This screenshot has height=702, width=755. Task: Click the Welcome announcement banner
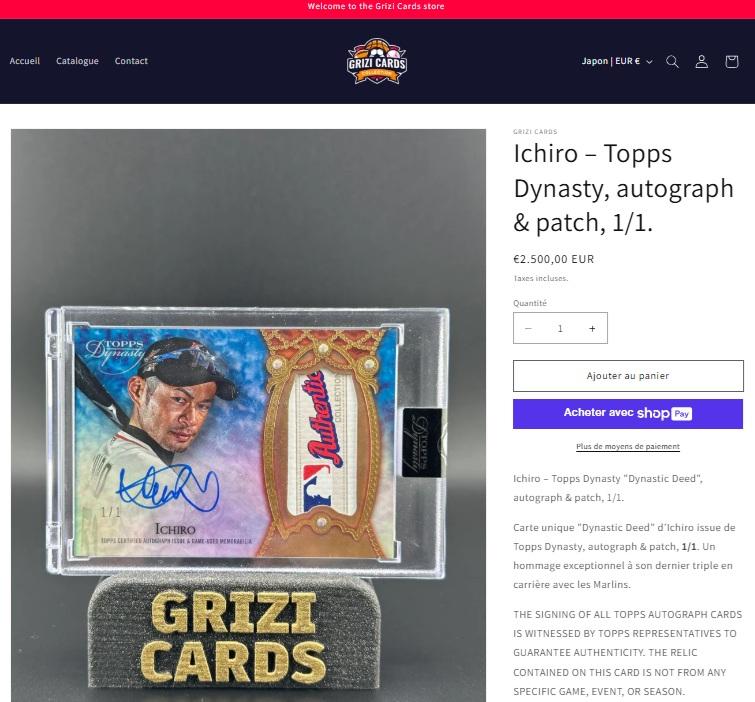(x=377, y=7)
